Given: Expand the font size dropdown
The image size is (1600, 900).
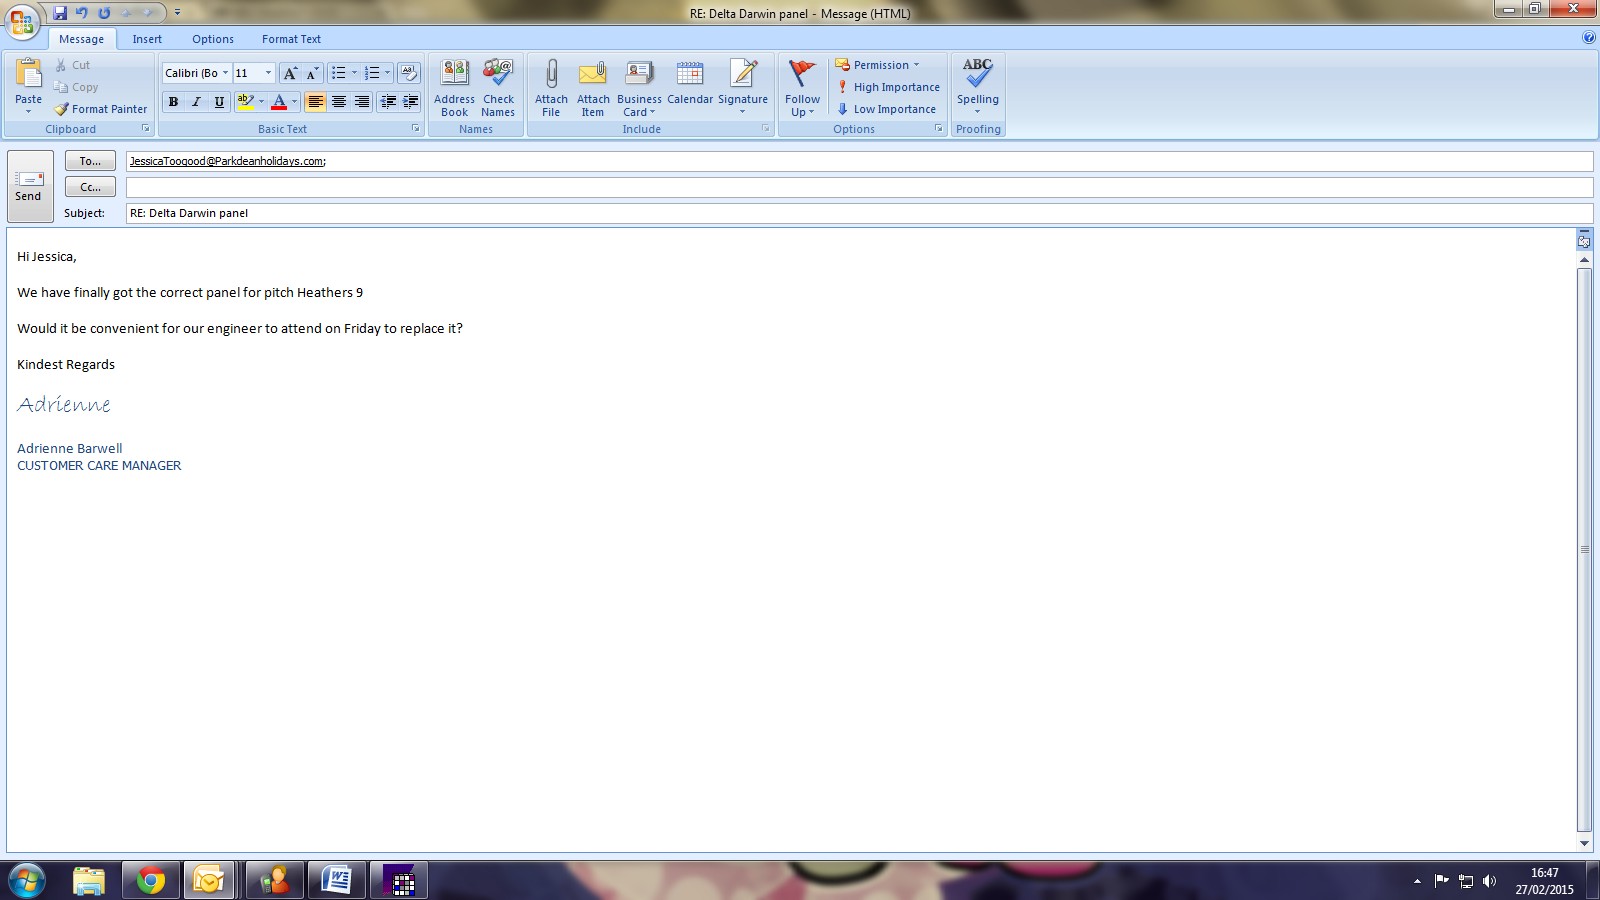Looking at the screenshot, I should pos(268,73).
